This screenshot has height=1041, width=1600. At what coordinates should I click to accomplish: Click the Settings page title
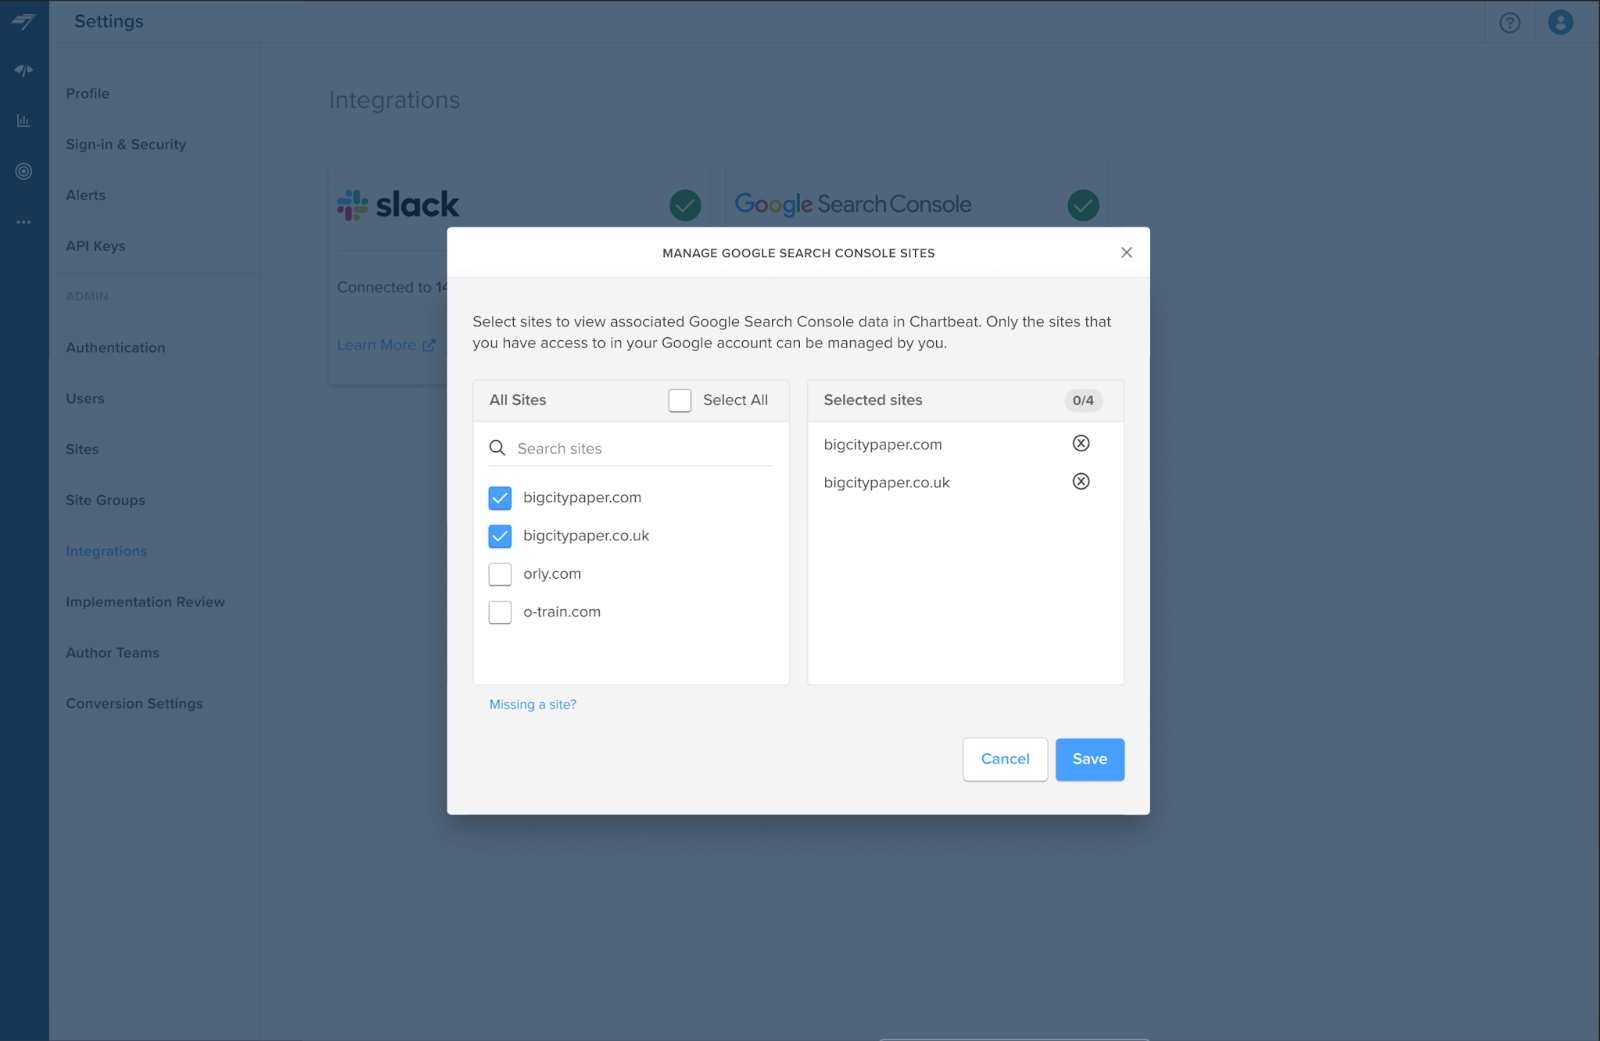(x=109, y=21)
